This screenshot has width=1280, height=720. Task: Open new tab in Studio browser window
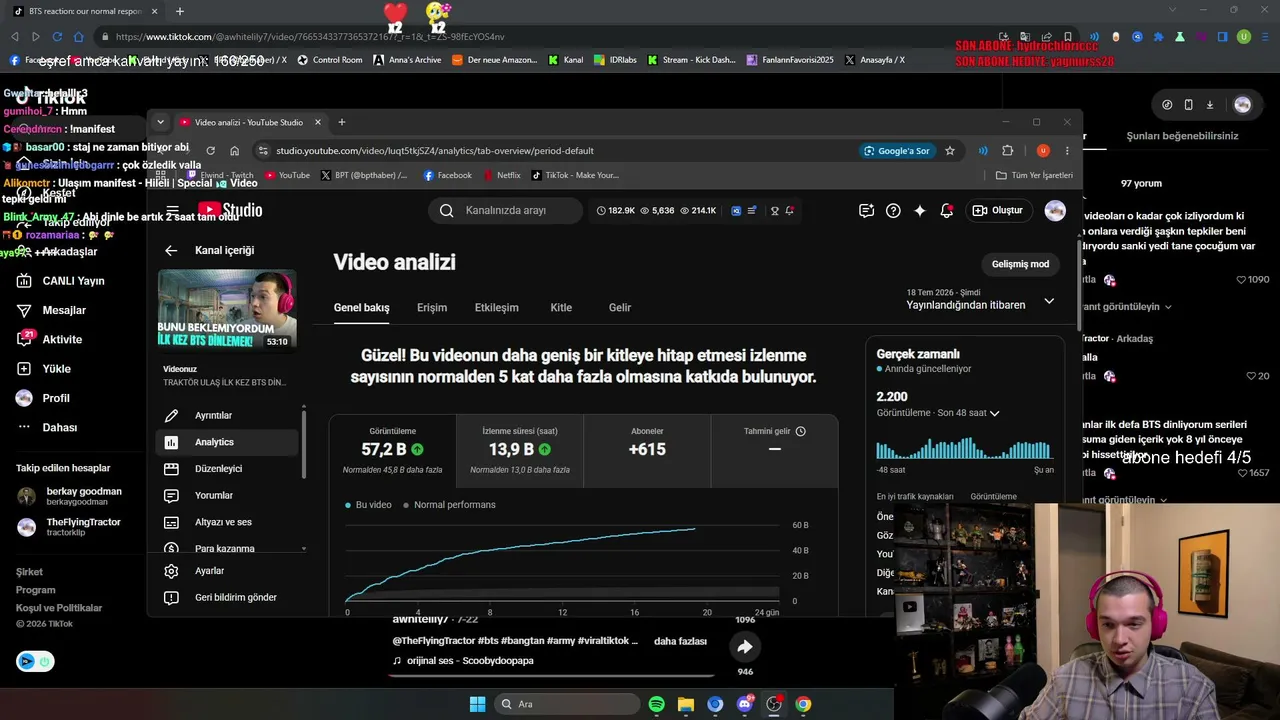pyautogui.click(x=342, y=122)
